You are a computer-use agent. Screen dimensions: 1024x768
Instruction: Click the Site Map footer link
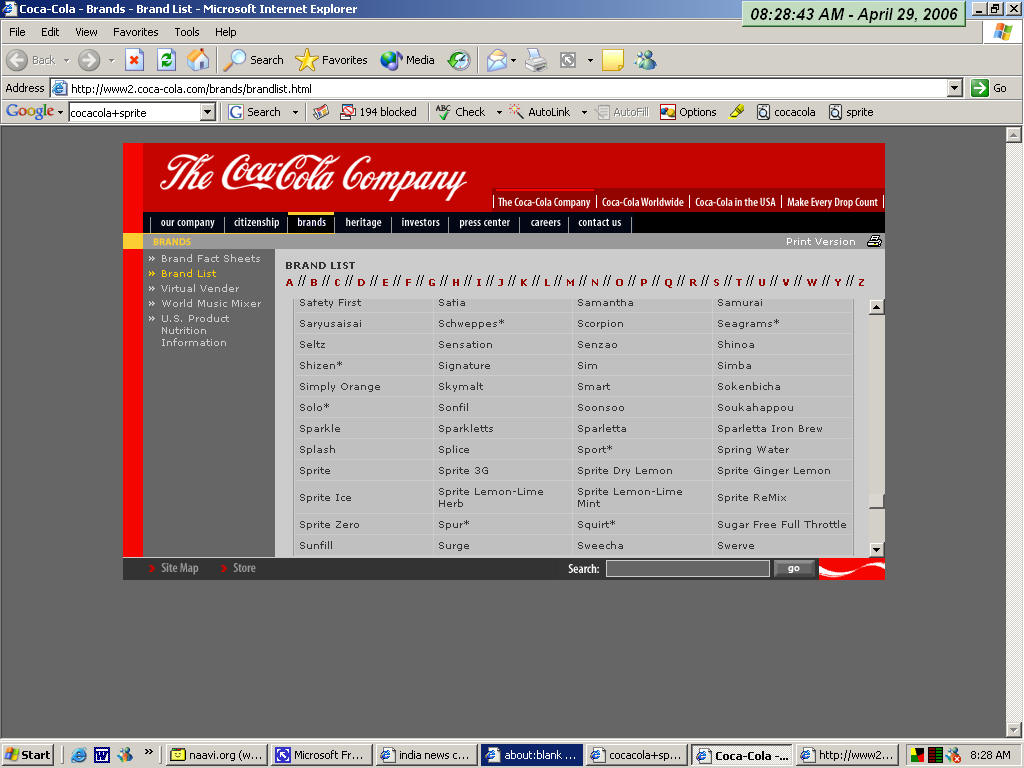pyautogui.click(x=180, y=568)
